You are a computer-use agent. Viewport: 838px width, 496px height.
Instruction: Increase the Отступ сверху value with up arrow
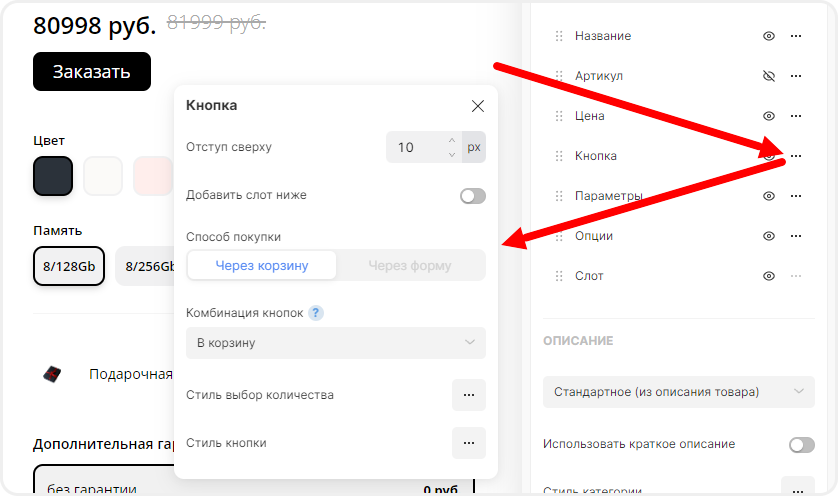tap(452, 140)
